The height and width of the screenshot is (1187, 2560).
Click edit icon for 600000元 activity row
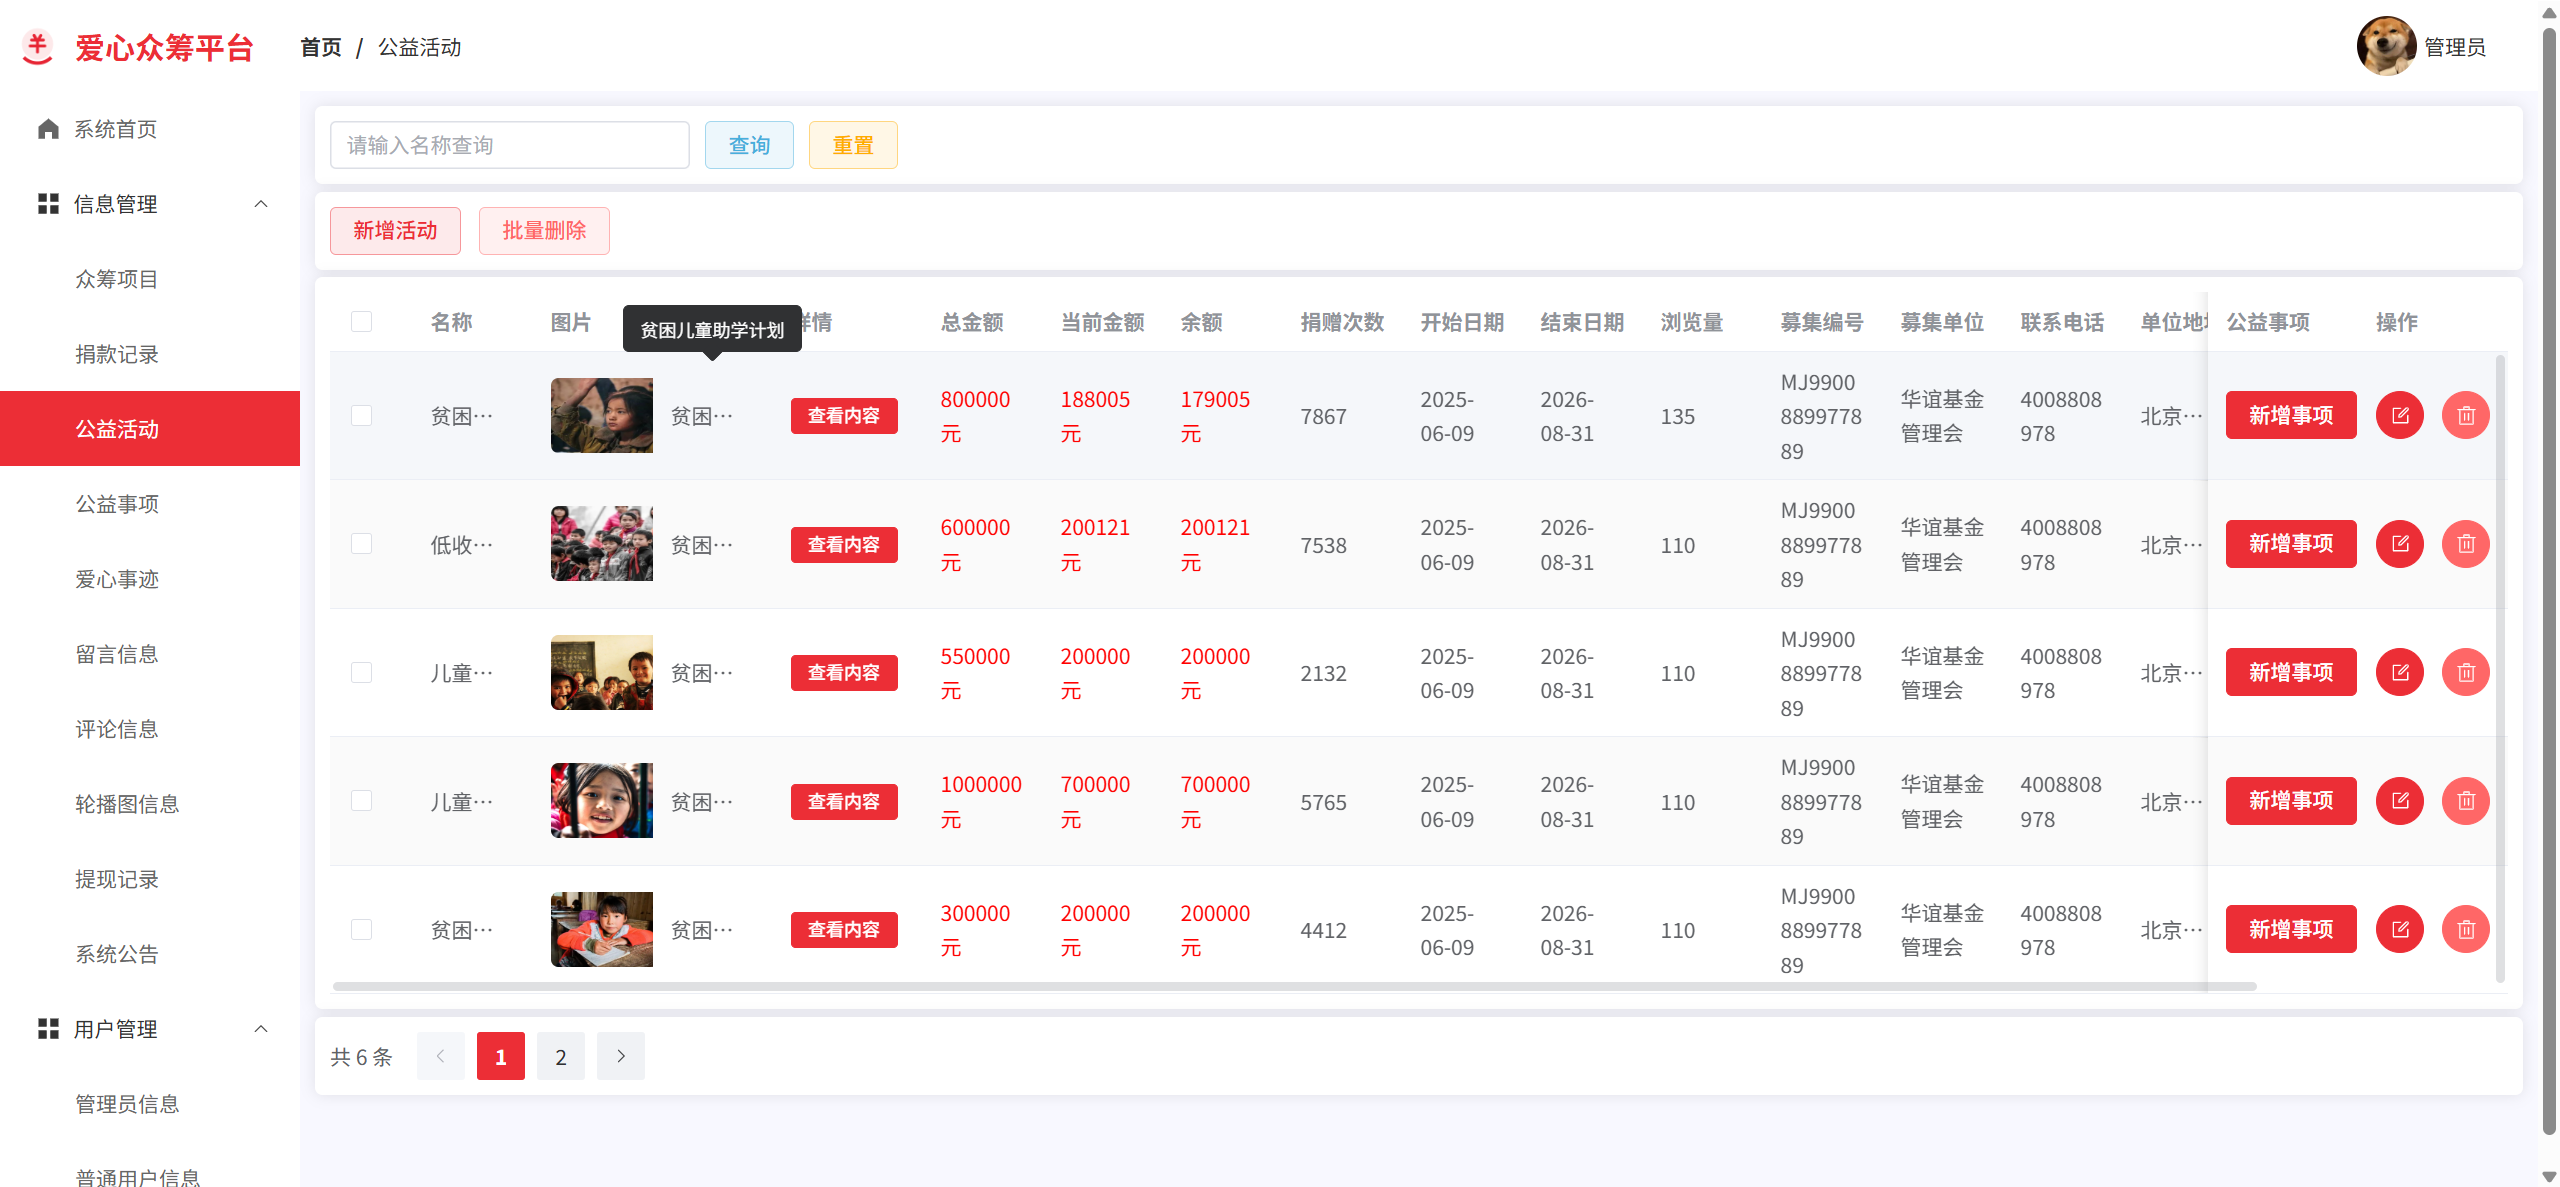point(2399,544)
